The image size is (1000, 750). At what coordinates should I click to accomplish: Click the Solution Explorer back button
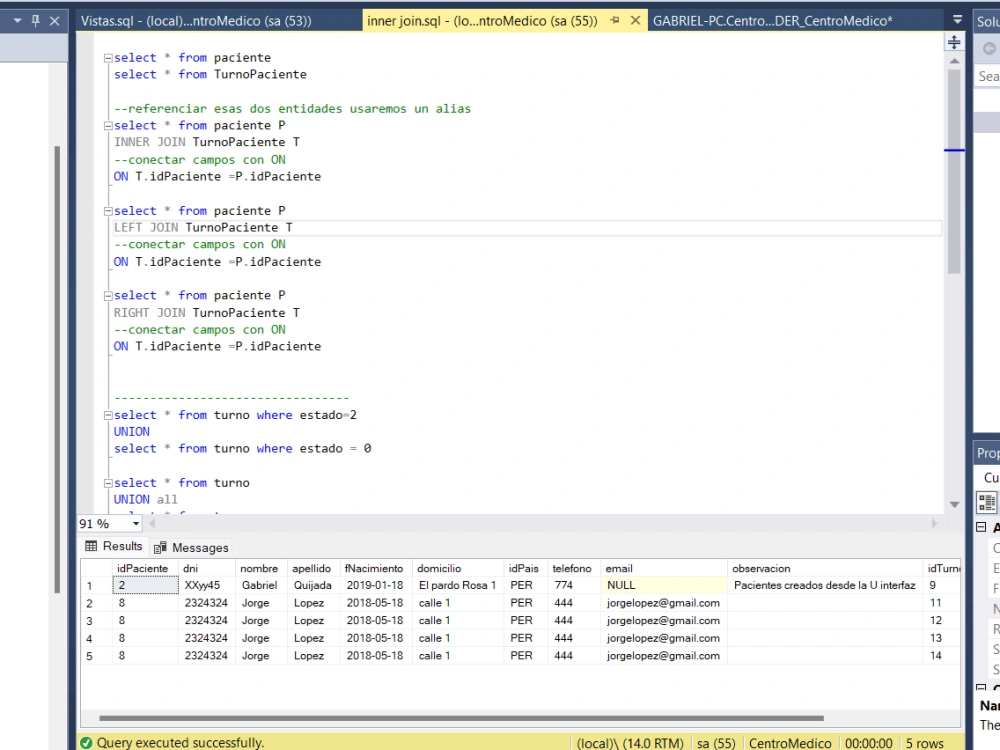(989, 48)
